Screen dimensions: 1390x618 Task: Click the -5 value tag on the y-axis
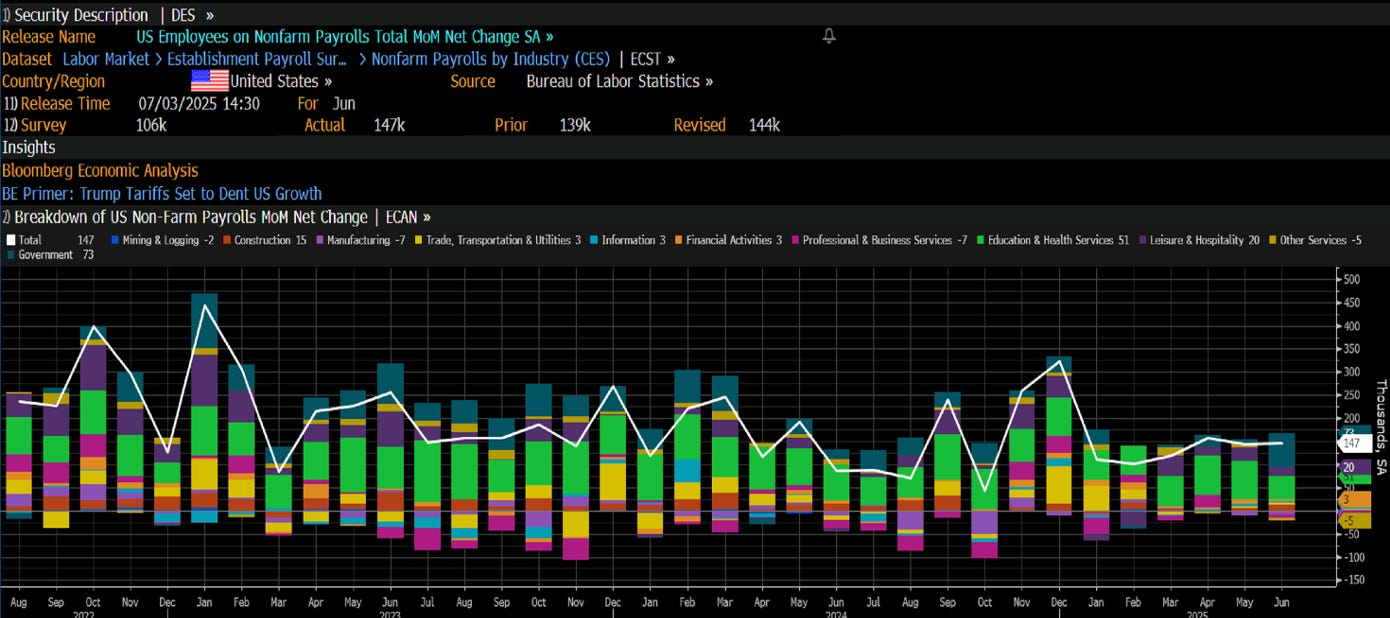pos(1352,521)
